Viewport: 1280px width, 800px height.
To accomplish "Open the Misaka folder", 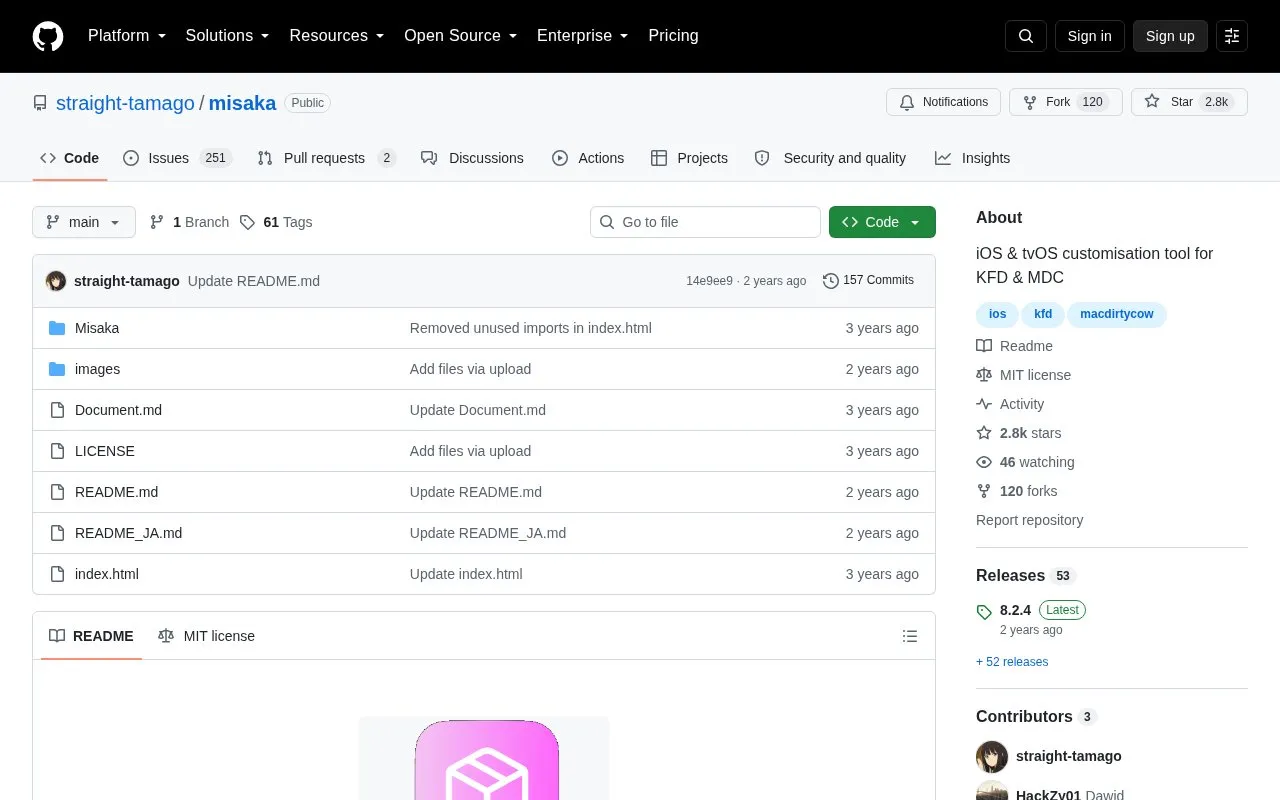I will 97,328.
